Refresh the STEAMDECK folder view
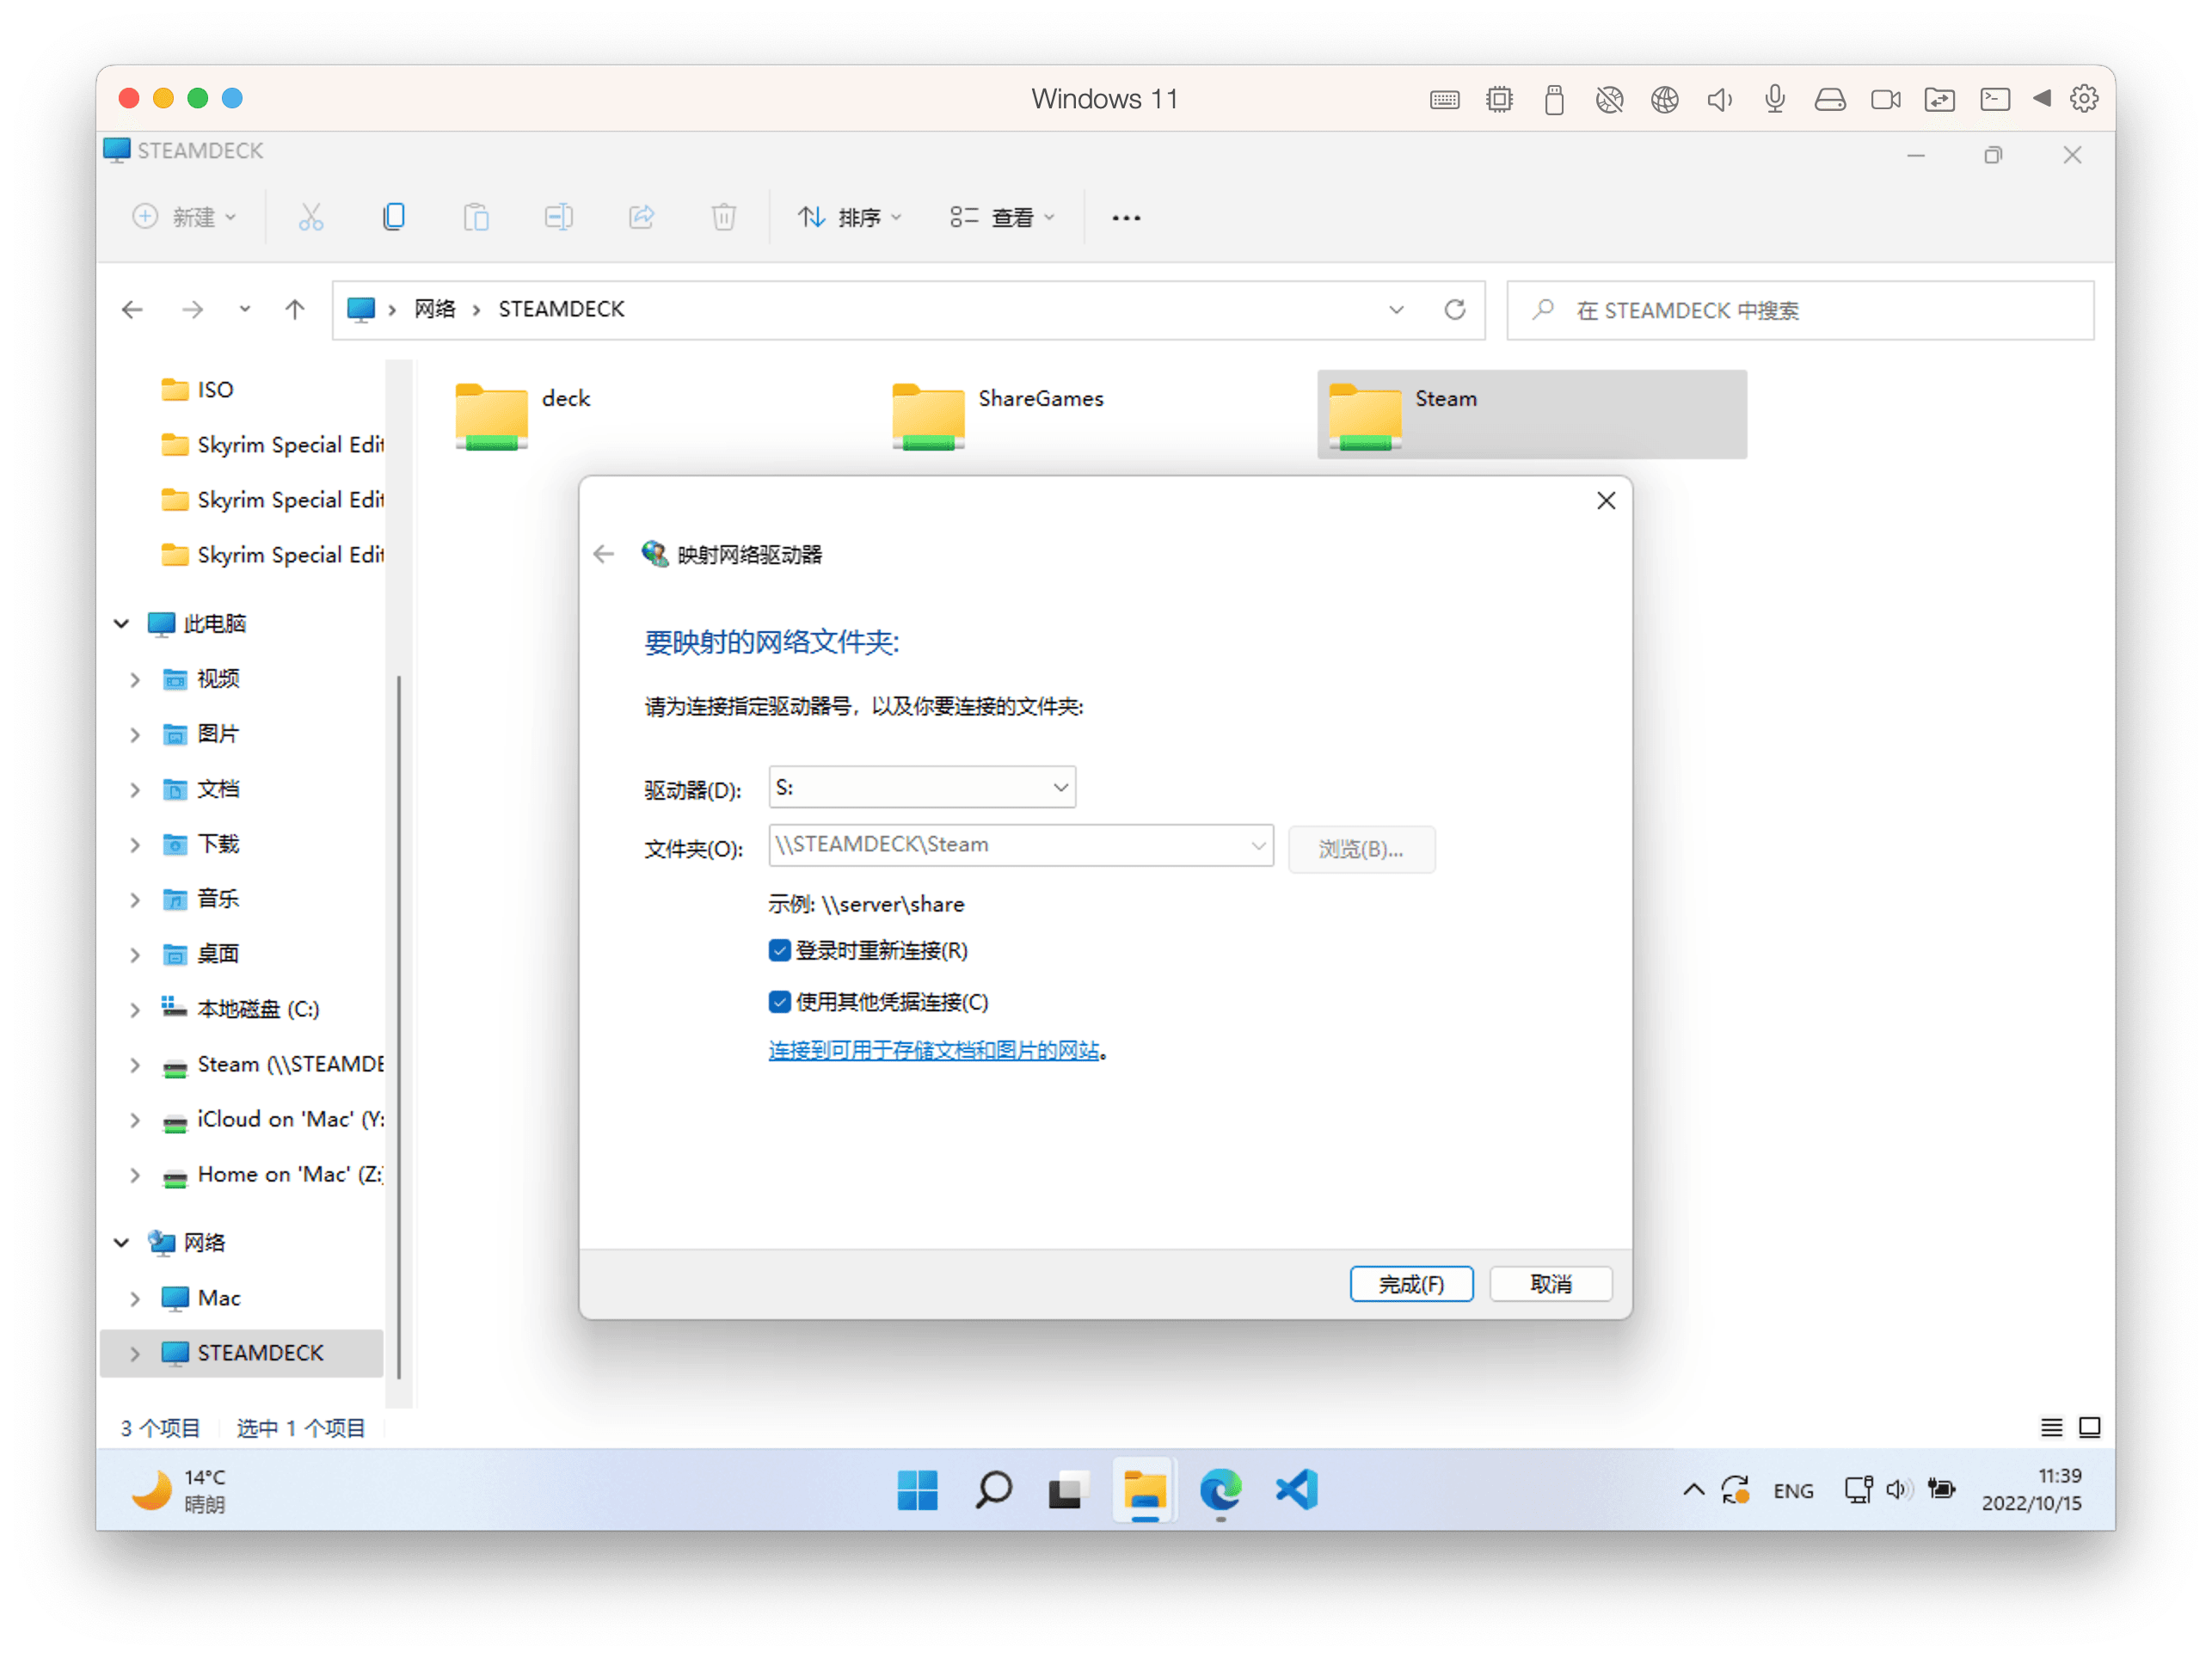The image size is (2212, 1658). tap(1455, 310)
